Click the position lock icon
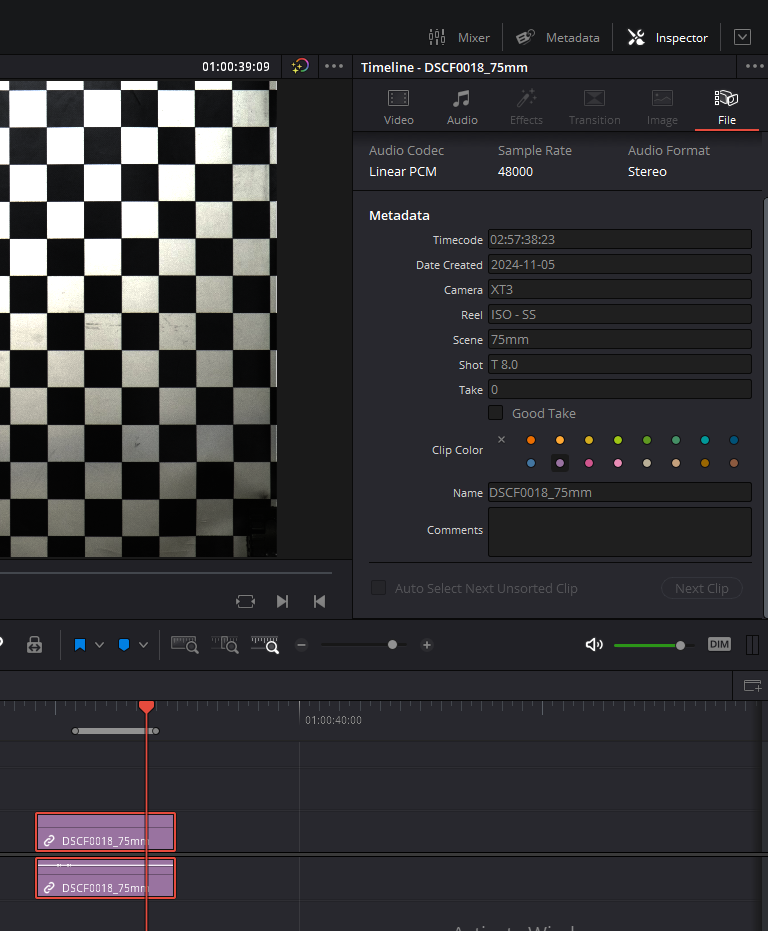The width and height of the screenshot is (768, 931). point(34,645)
